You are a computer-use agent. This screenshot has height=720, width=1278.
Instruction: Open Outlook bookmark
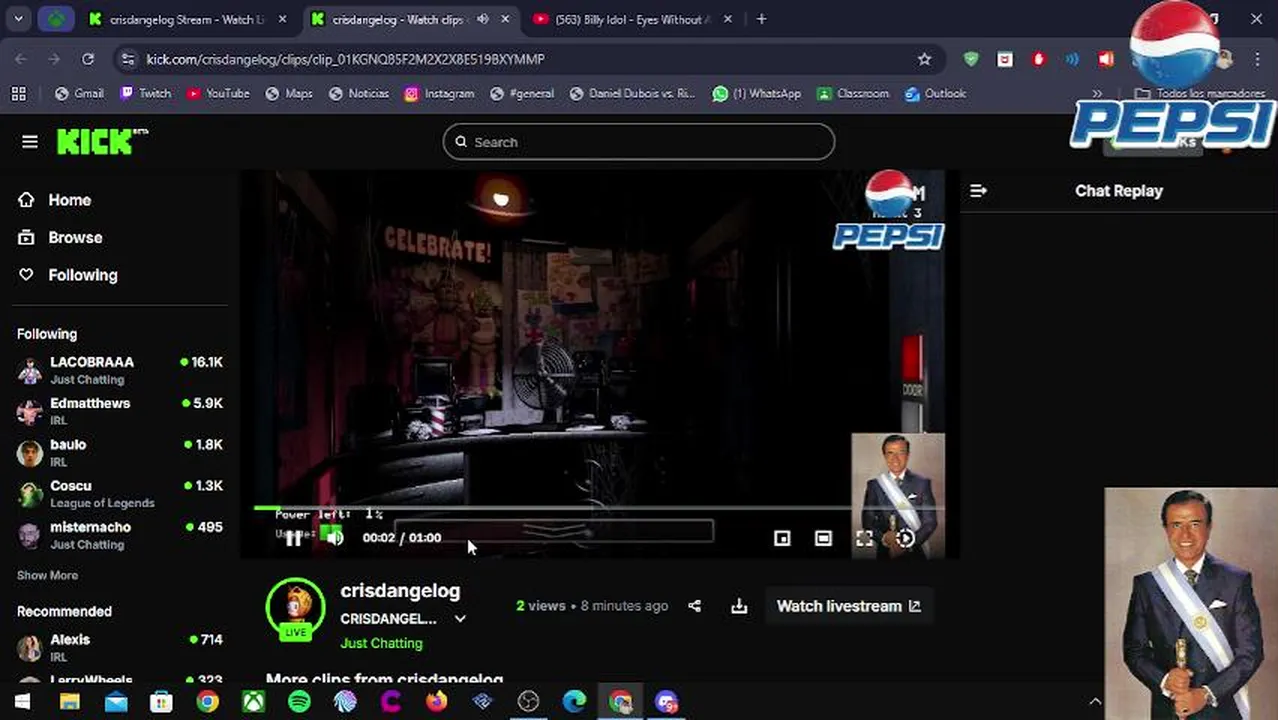935,93
